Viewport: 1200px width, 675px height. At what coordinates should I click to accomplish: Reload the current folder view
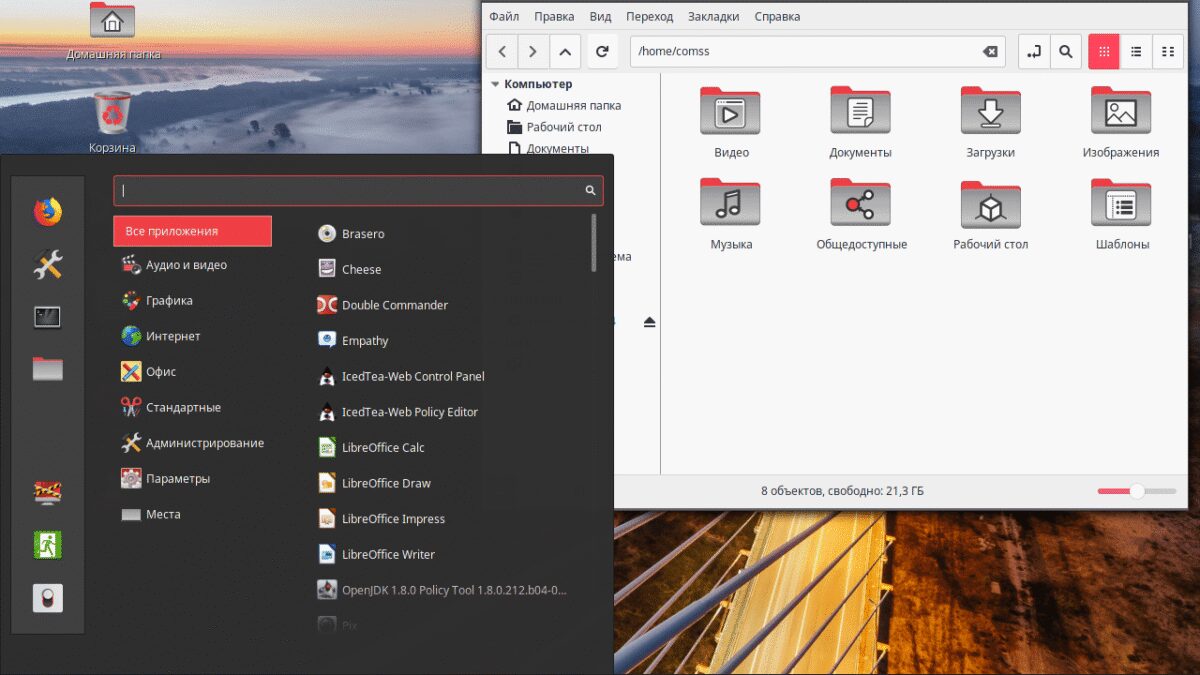[x=601, y=51]
